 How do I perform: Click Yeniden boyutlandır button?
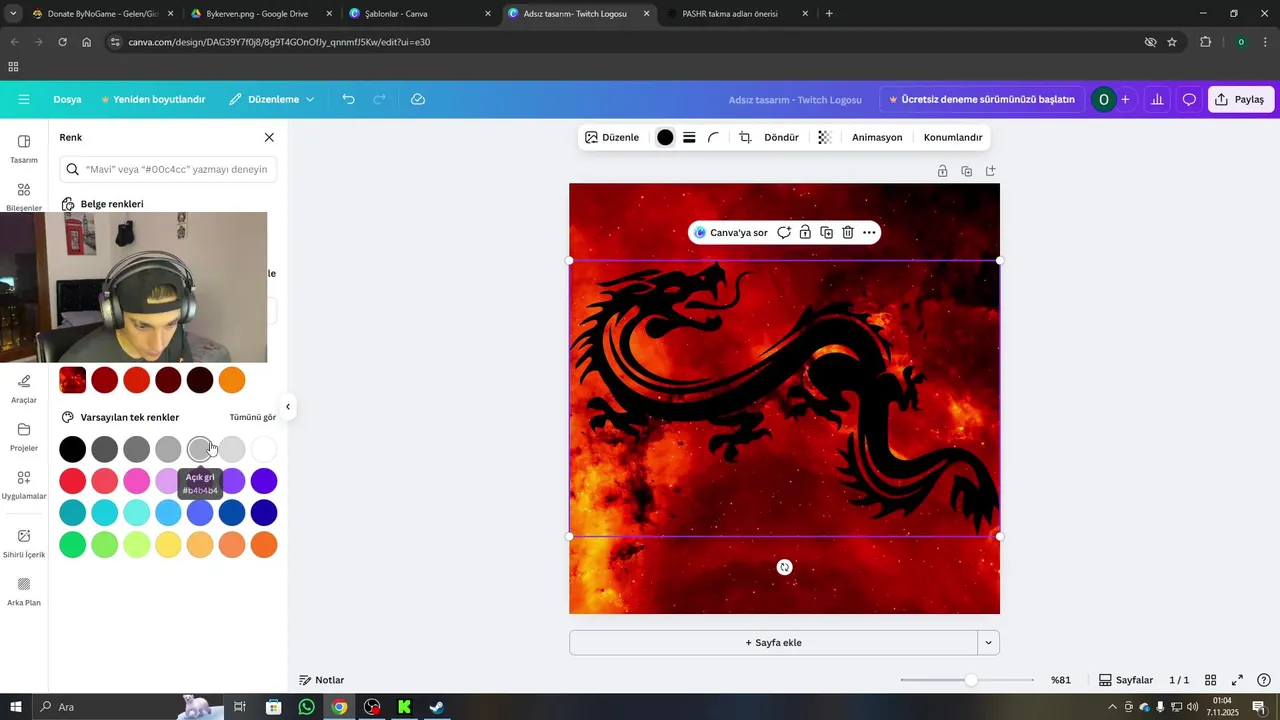(x=152, y=99)
